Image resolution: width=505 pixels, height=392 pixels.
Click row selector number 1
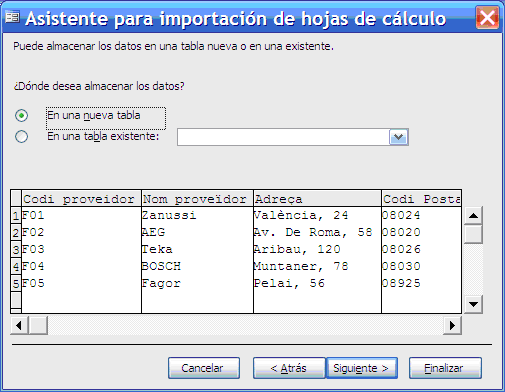click(x=16, y=216)
